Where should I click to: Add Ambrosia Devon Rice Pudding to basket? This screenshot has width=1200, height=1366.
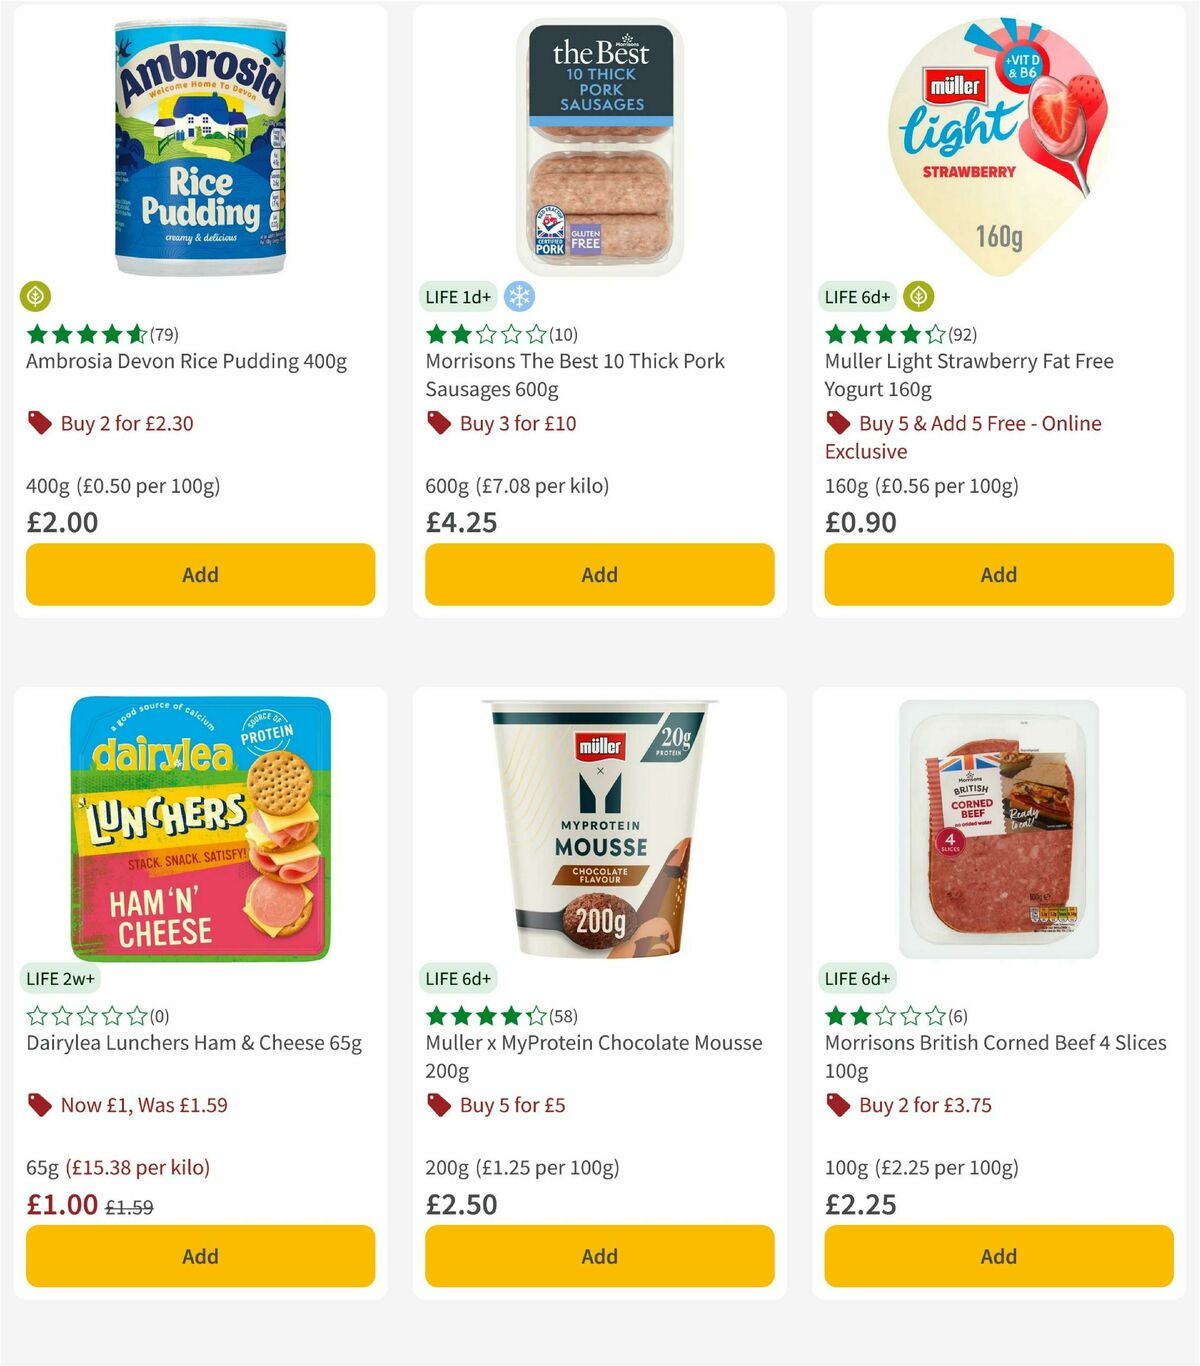click(x=200, y=575)
